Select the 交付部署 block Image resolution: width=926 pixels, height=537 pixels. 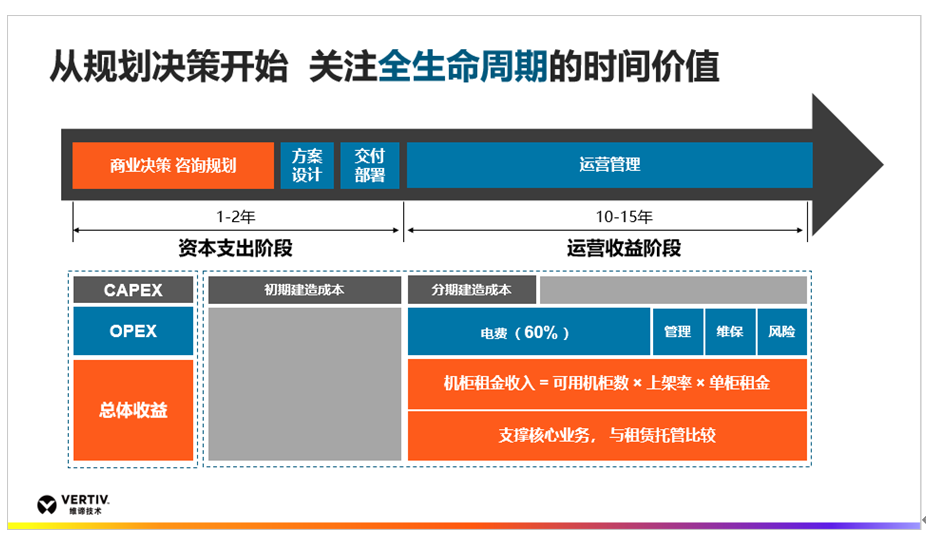[x=370, y=165]
